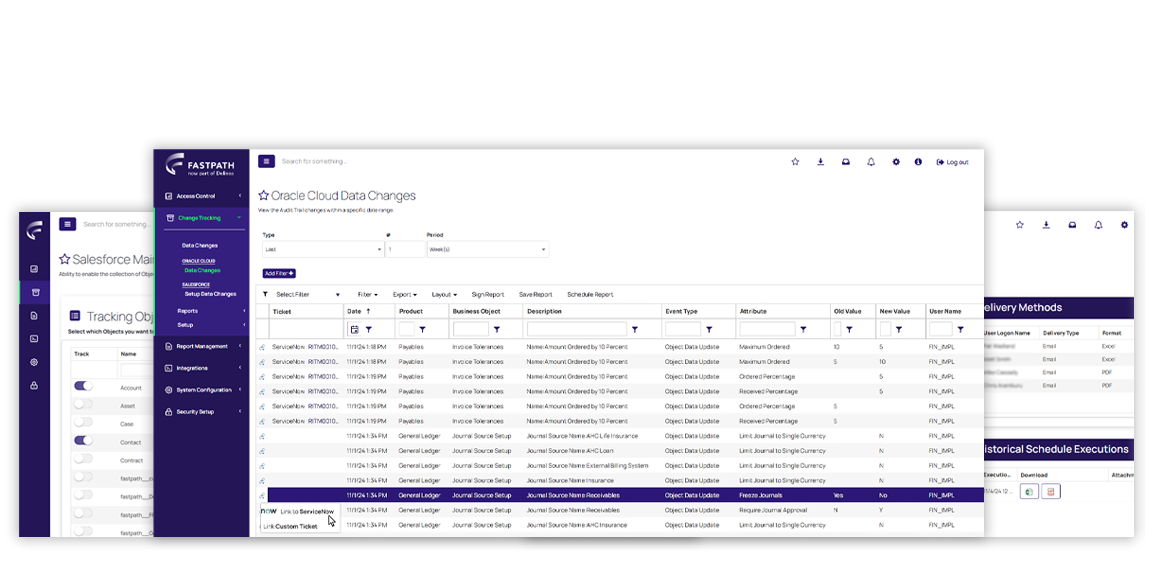Click the gear icon in Salesforce sidebar

click(34, 362)
